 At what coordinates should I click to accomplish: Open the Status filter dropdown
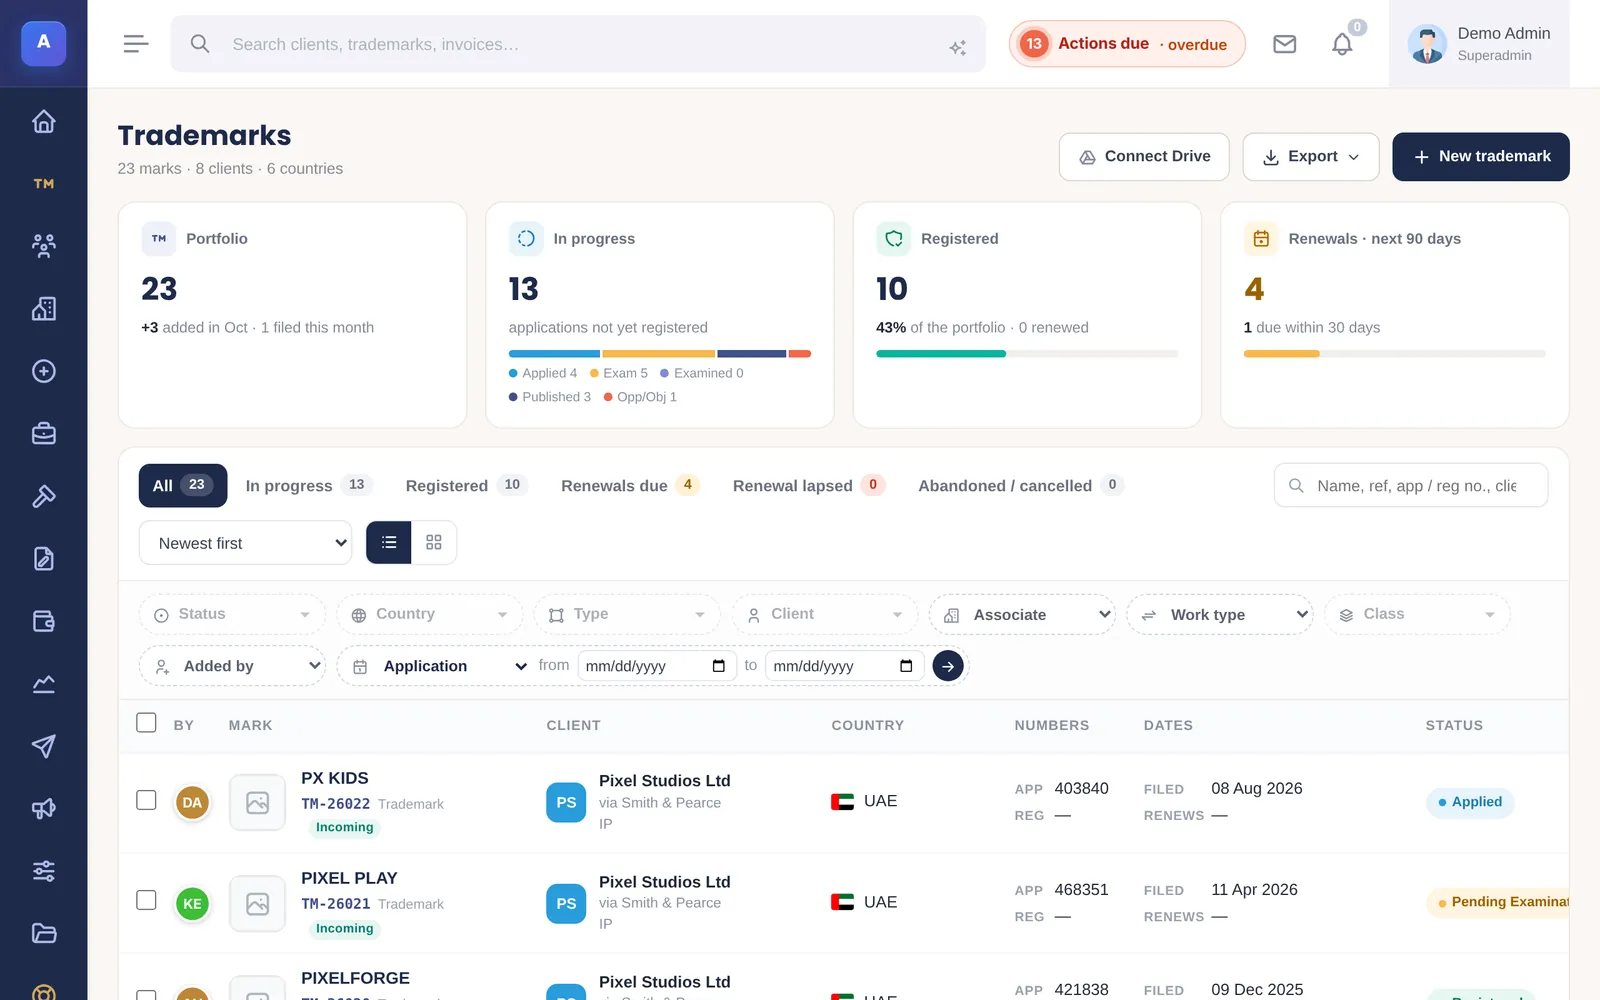coord(232,614)
